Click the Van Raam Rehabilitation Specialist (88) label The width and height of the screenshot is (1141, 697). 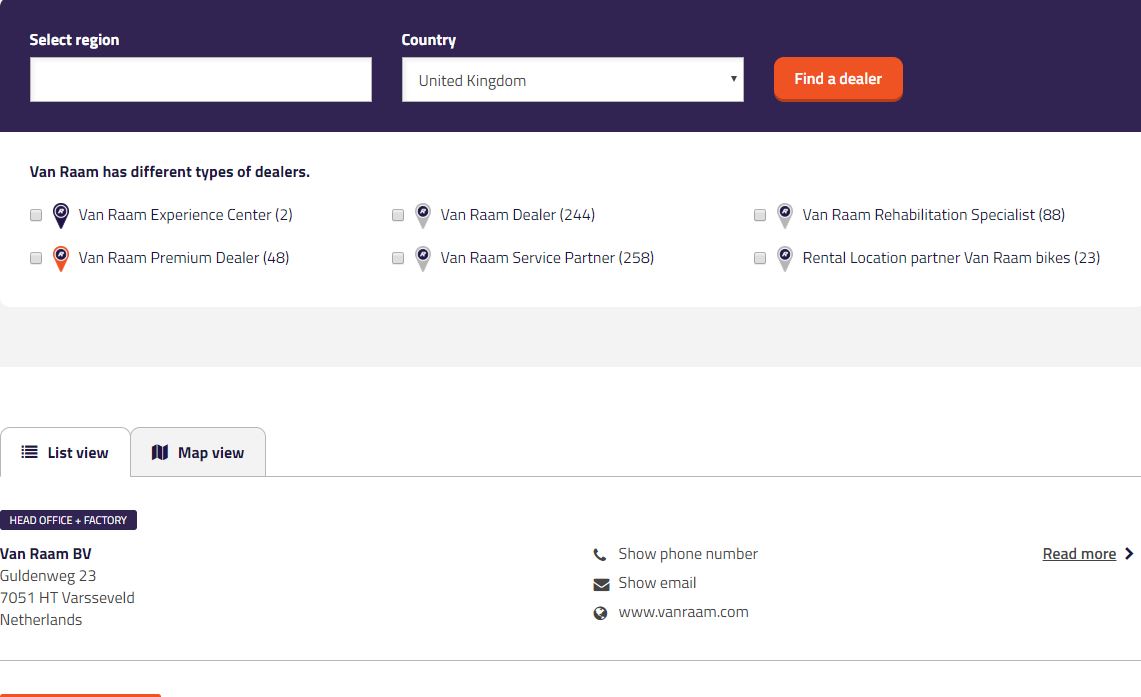pos(934,215)
